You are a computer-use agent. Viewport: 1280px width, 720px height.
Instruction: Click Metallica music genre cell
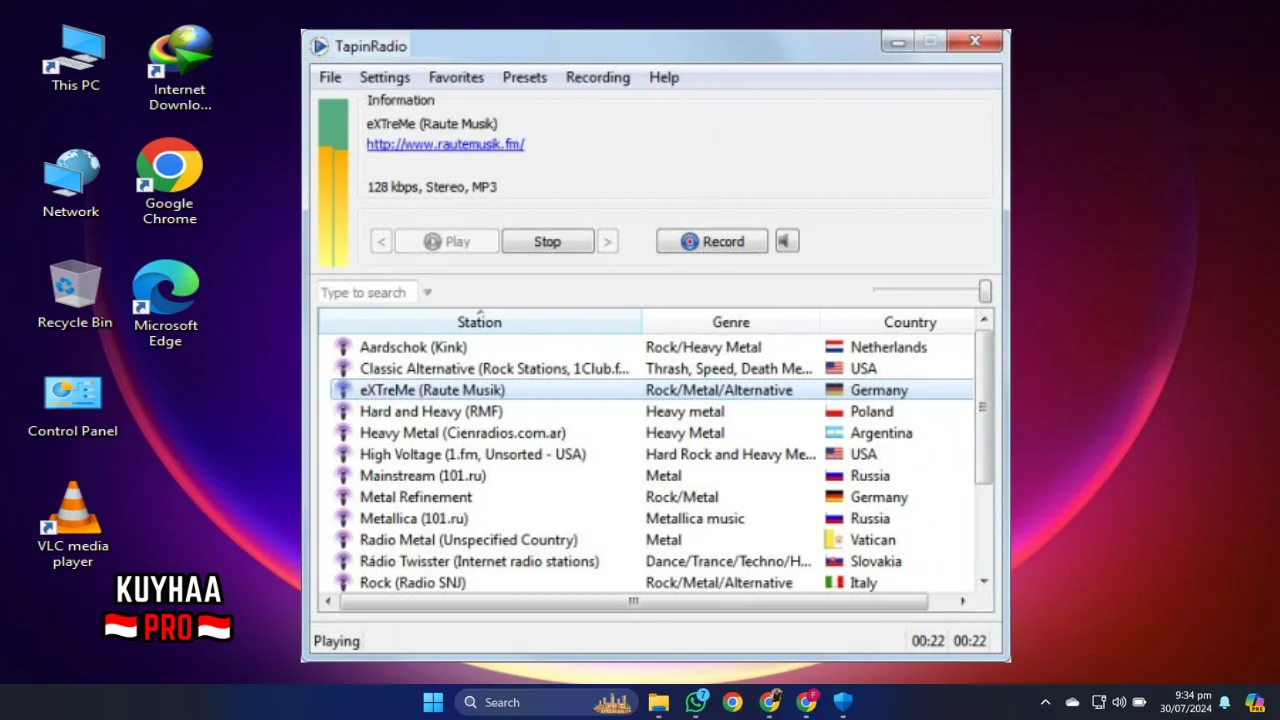coord(695,518)
